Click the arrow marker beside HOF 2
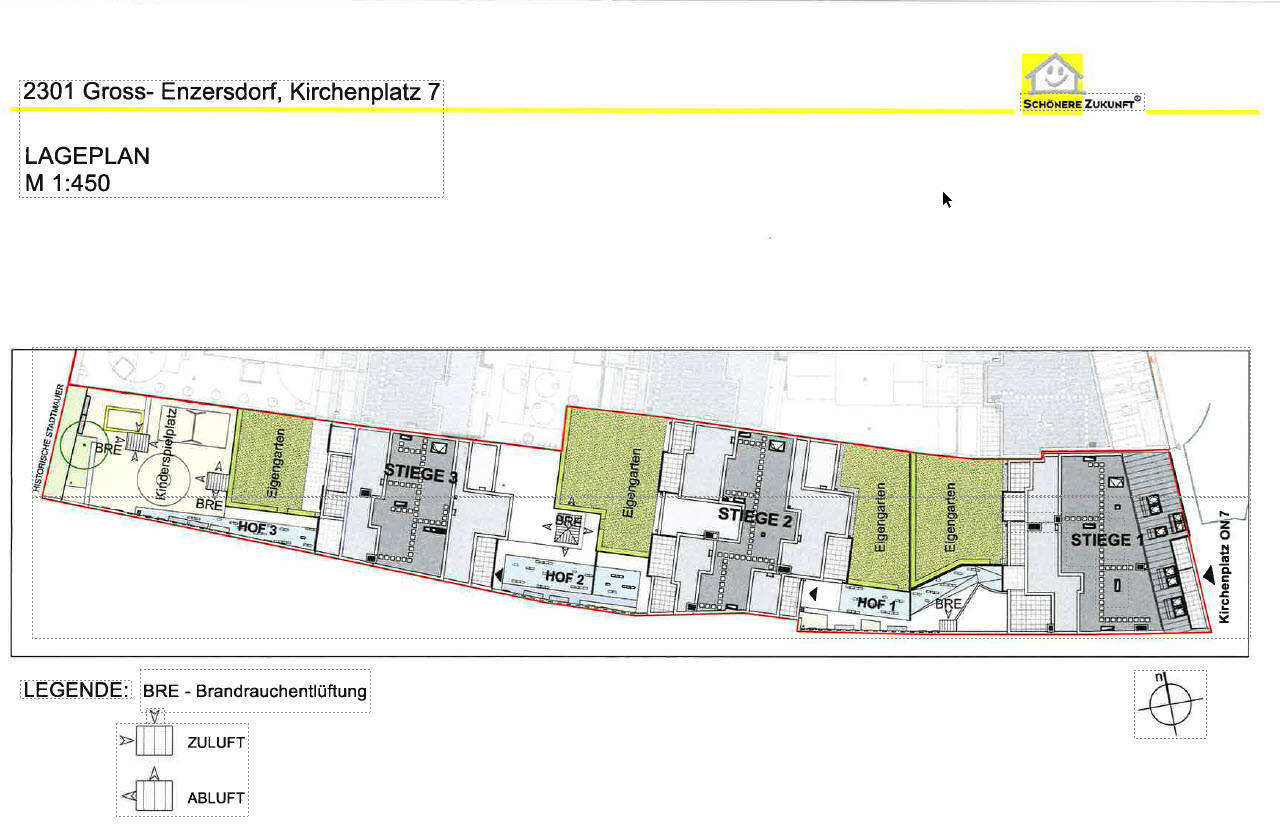The image size is (1280, 826). (x=497, y=574)
